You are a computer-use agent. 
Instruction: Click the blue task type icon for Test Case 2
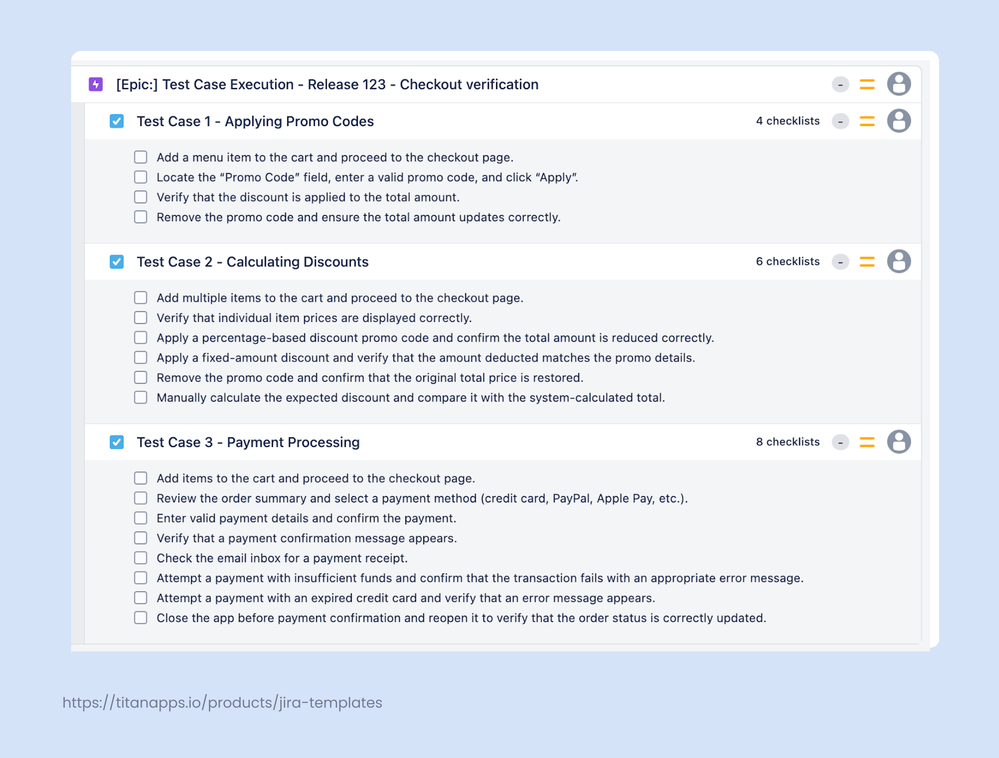pyautogui.click(x=116, y=261)
